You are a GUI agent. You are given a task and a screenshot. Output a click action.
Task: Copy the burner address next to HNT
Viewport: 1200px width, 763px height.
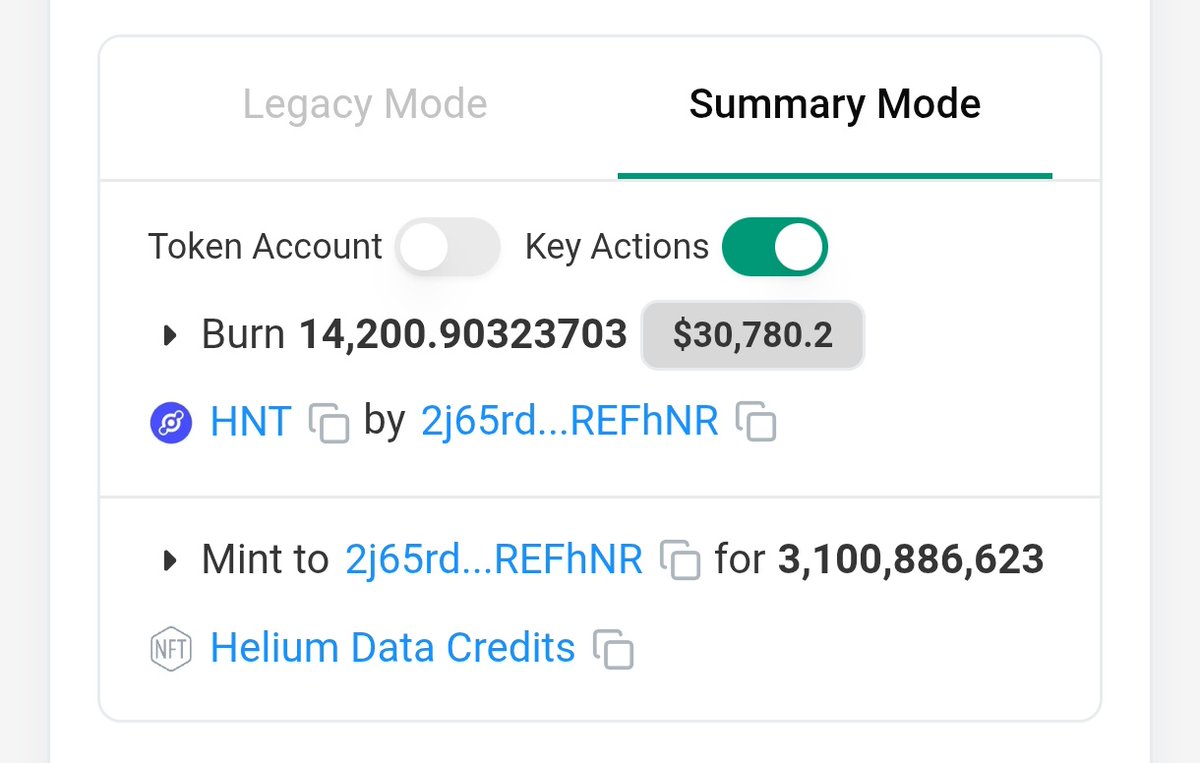(756, 423)
